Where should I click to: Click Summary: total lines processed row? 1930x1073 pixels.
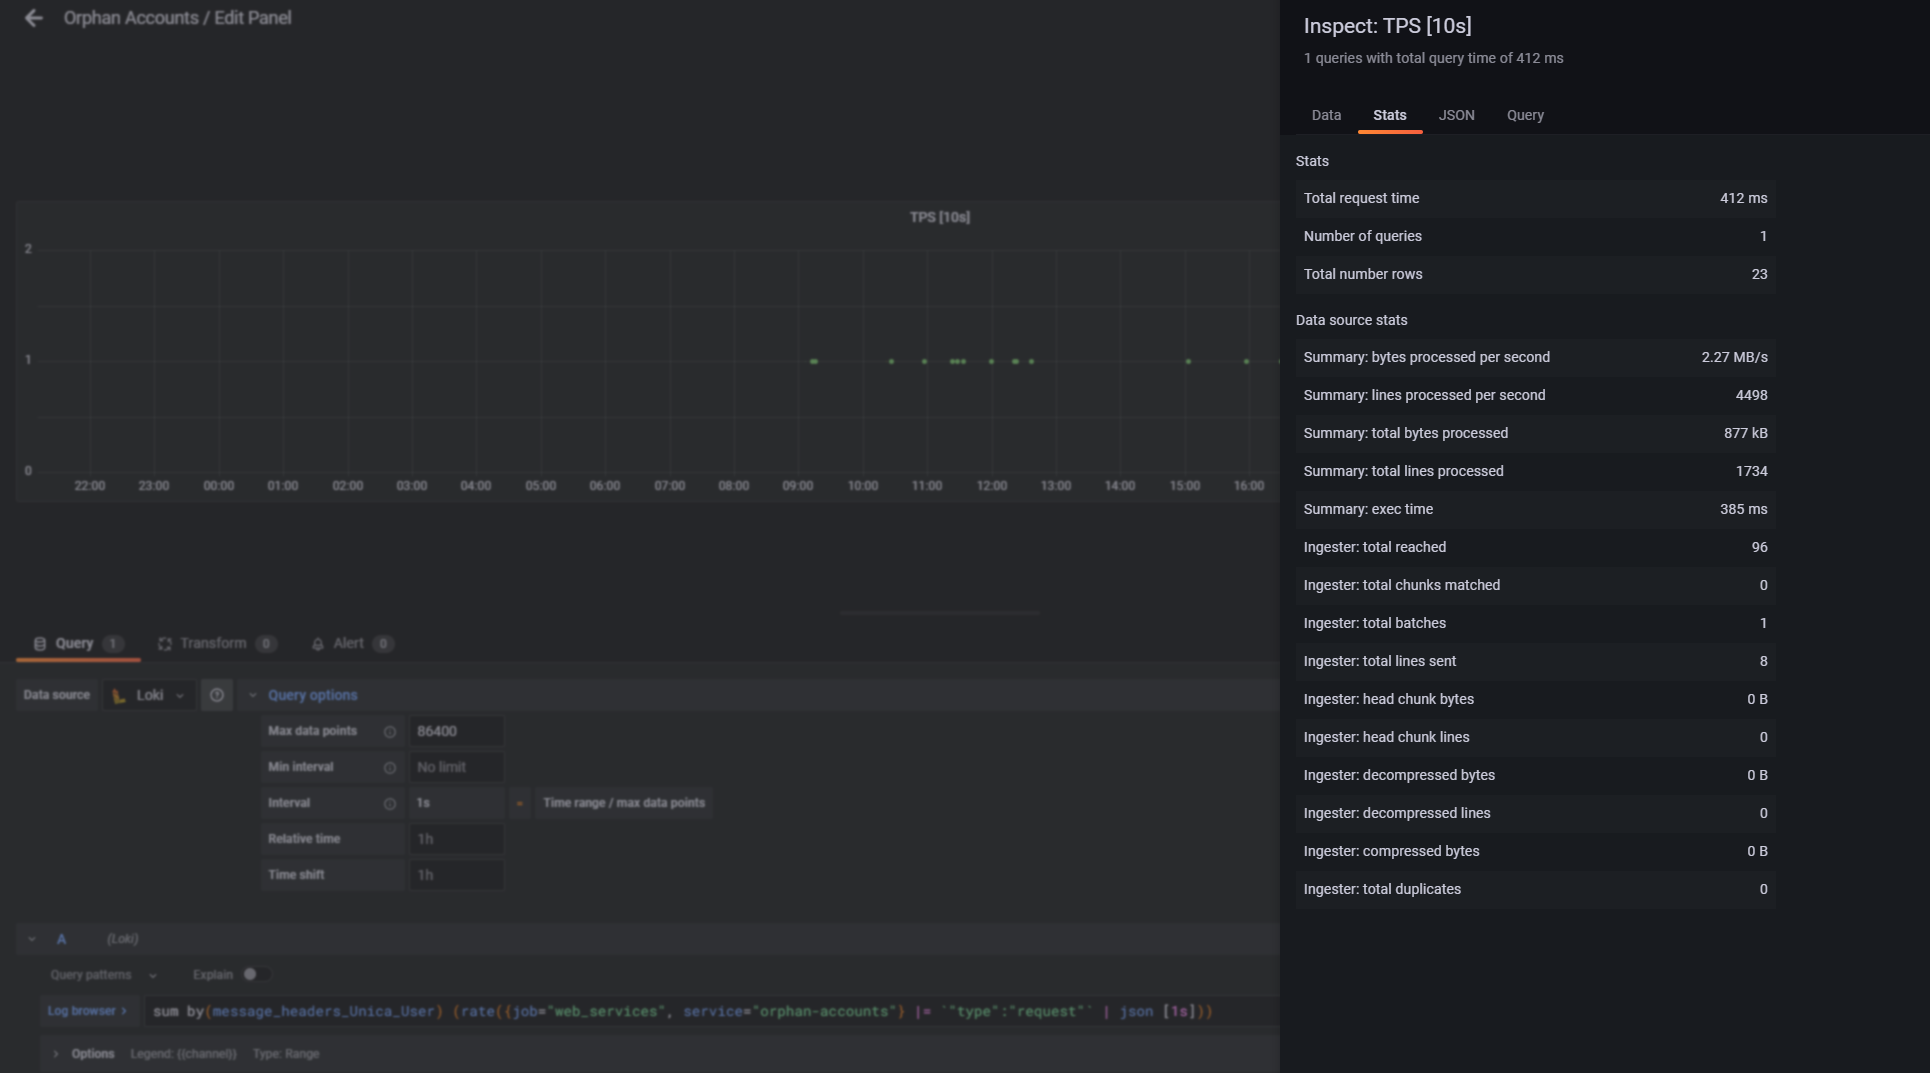tap(1535, 471)
